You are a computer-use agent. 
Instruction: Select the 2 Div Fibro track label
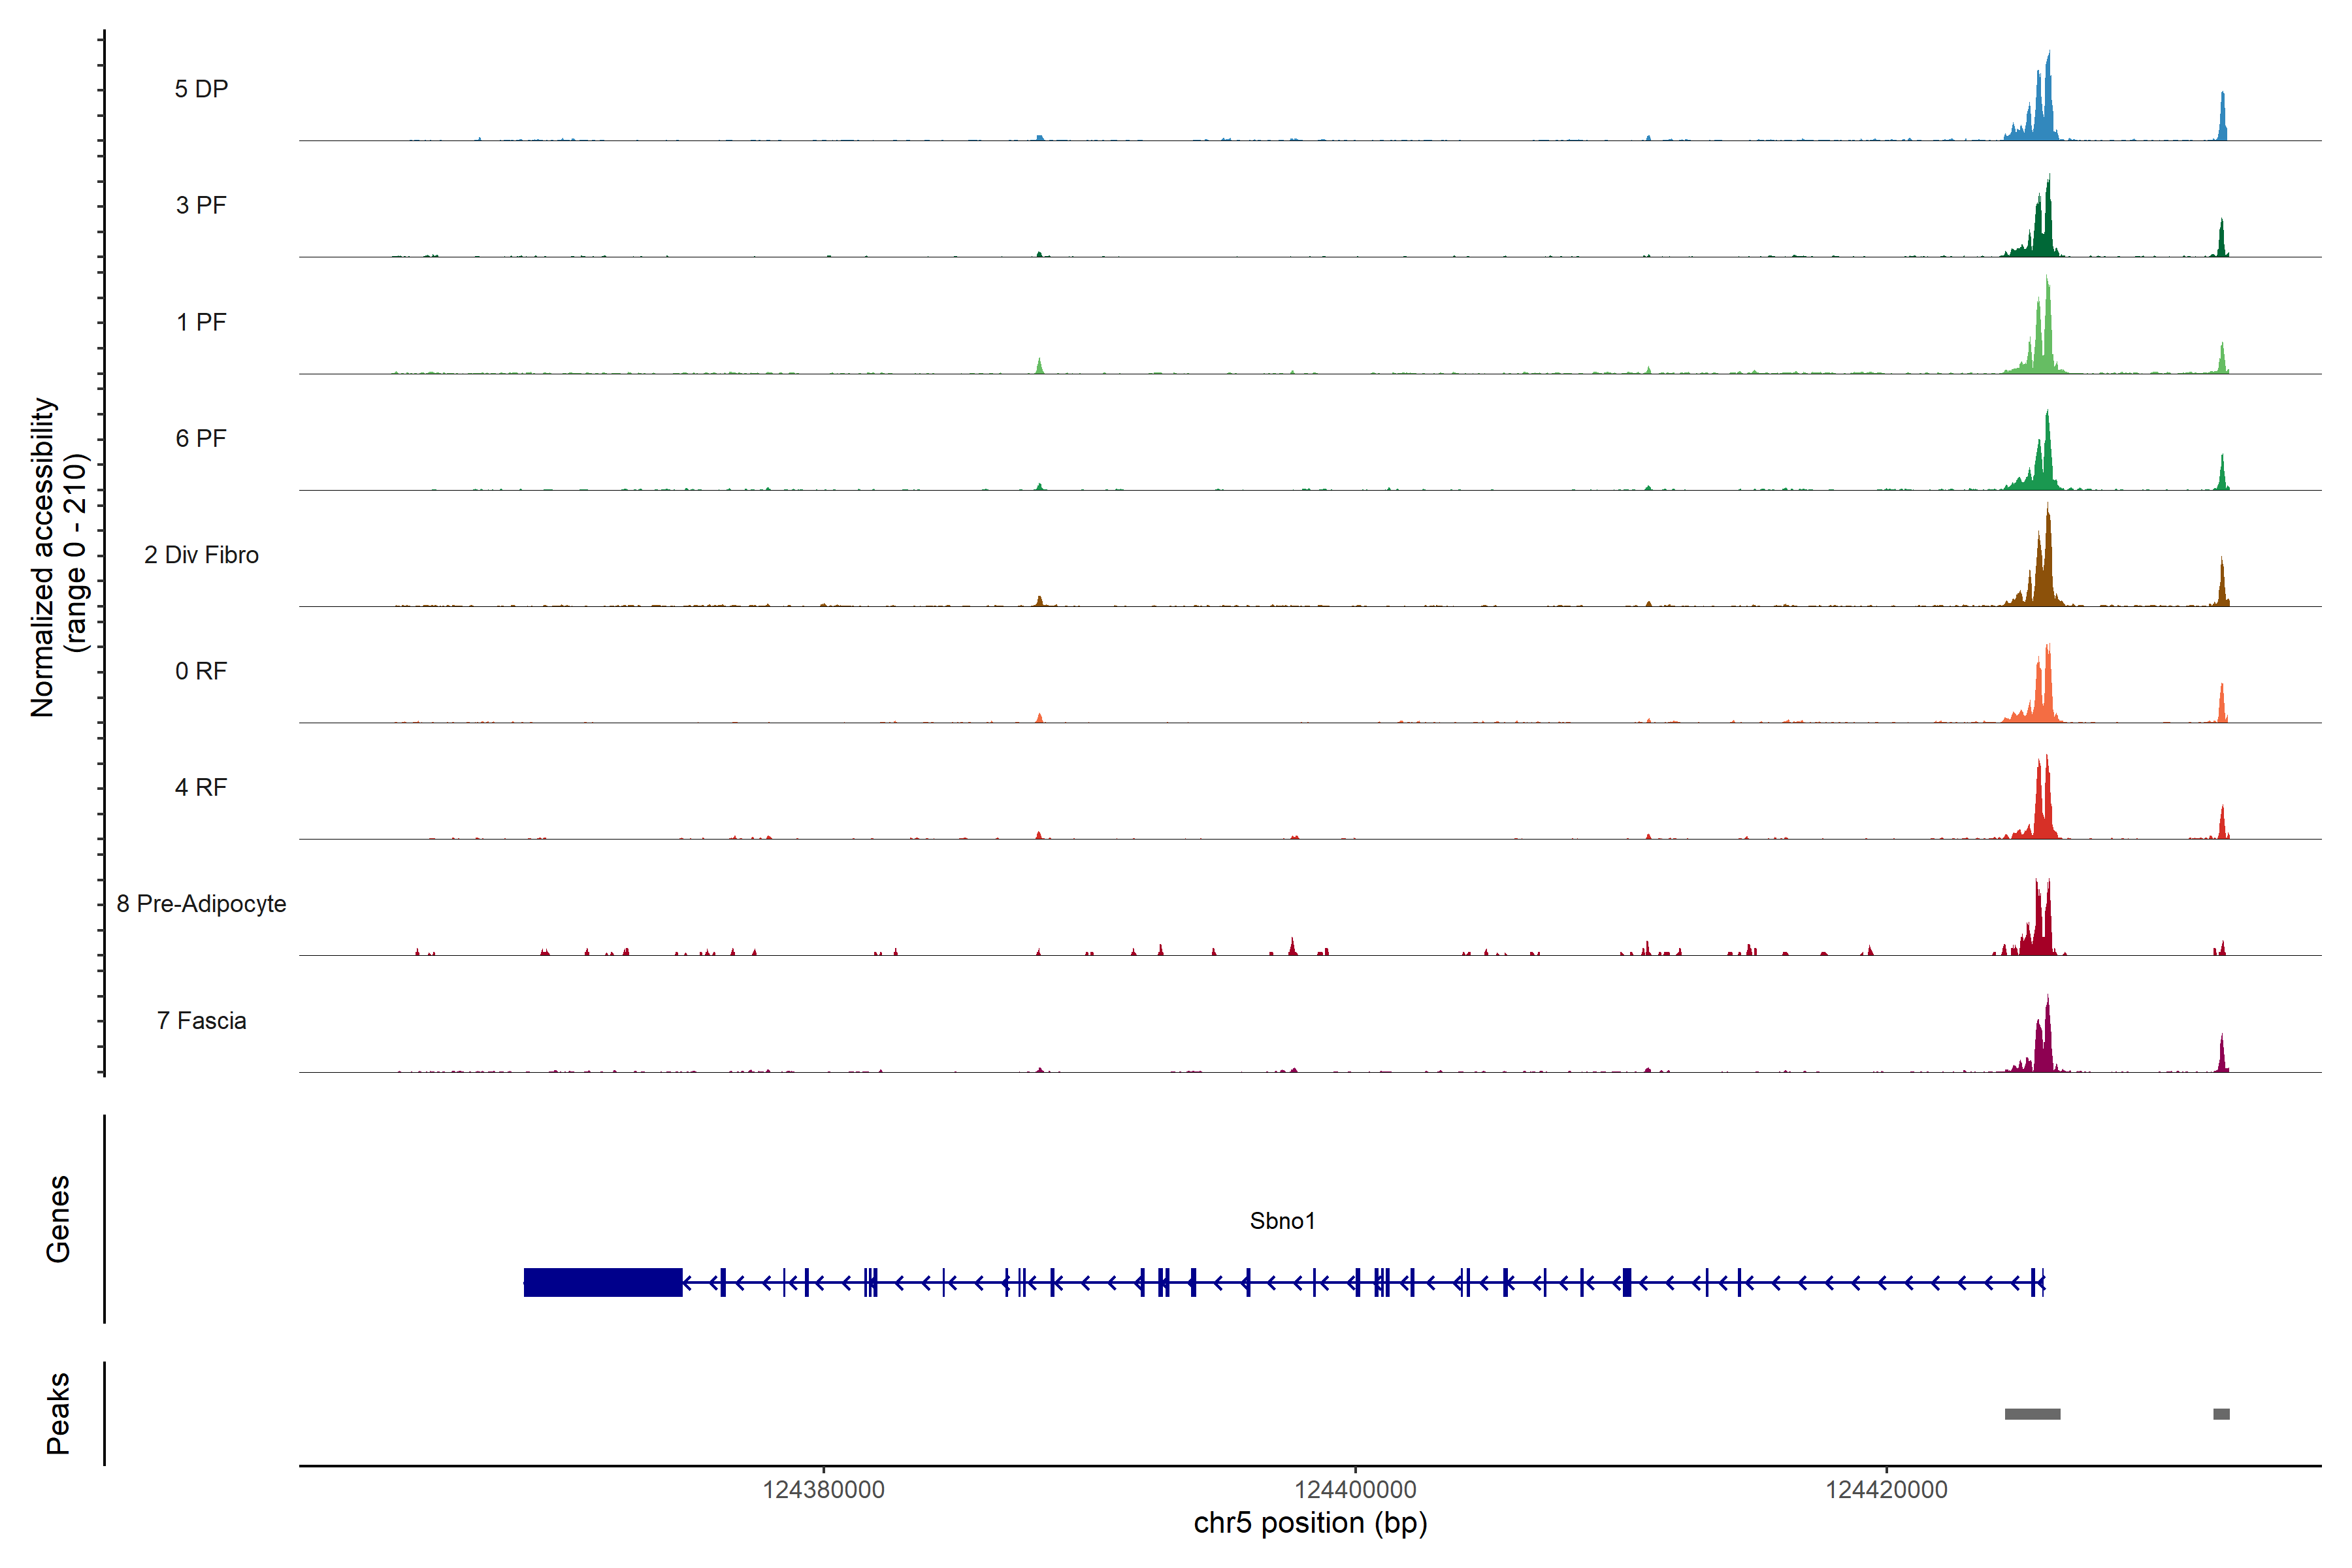tap(201, 555)
